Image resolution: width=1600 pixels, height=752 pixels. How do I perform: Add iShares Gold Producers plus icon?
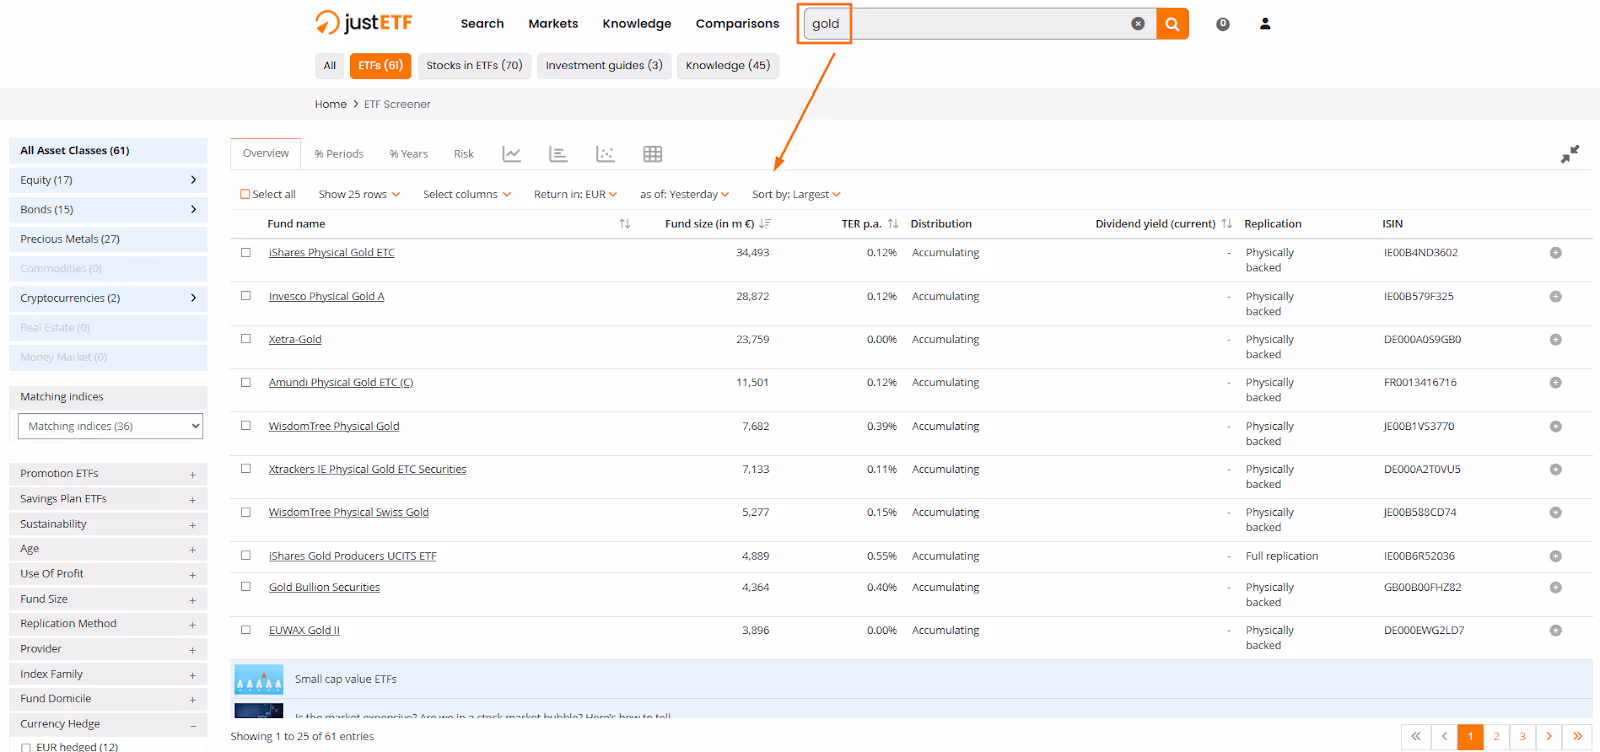[x=1555, y=557]
